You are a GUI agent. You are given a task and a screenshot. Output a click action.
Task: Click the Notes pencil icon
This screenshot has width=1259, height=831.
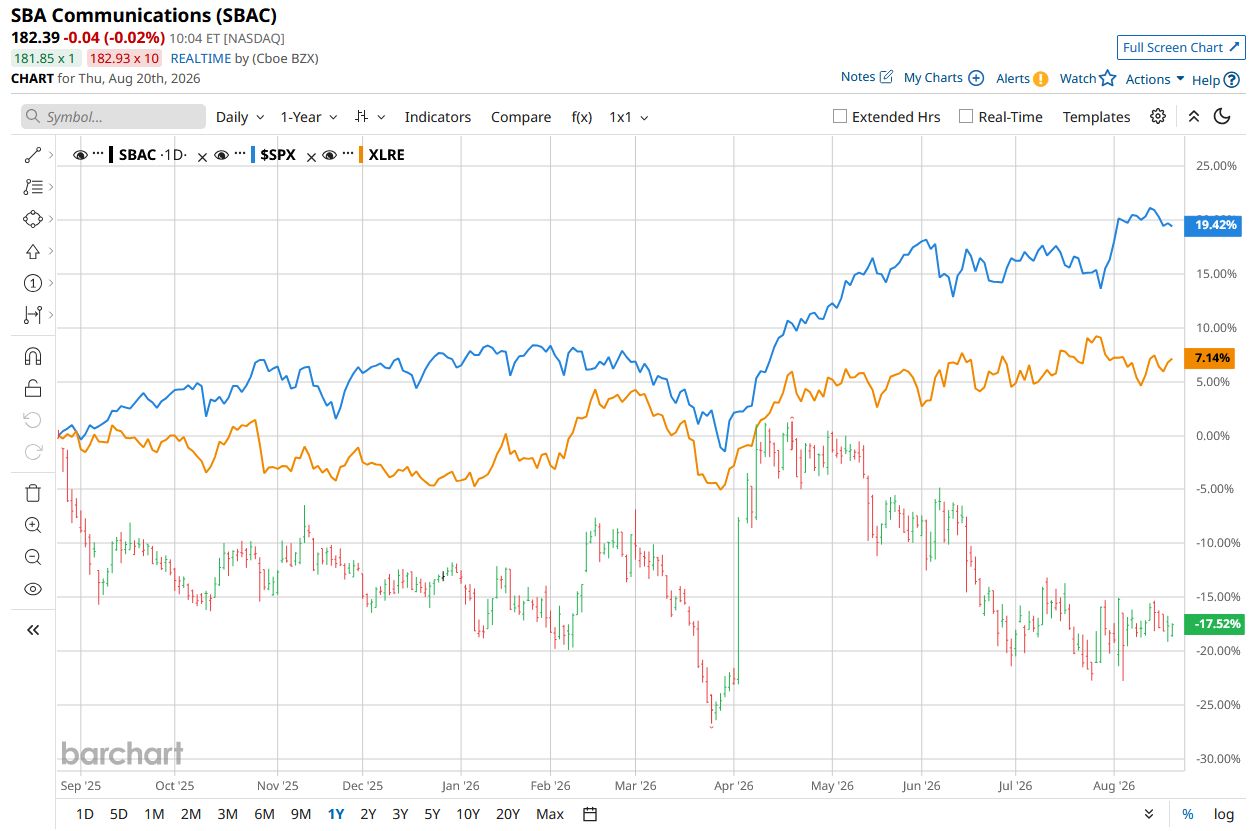click(x=886, y=77)
